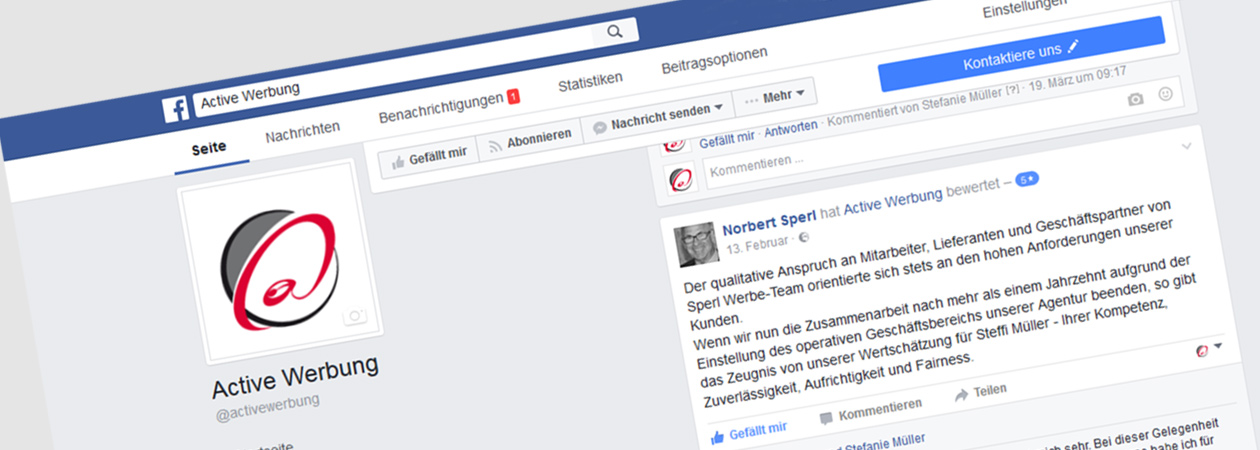Click the search magnifier button
1260x450 pixels.
(614, 32)
